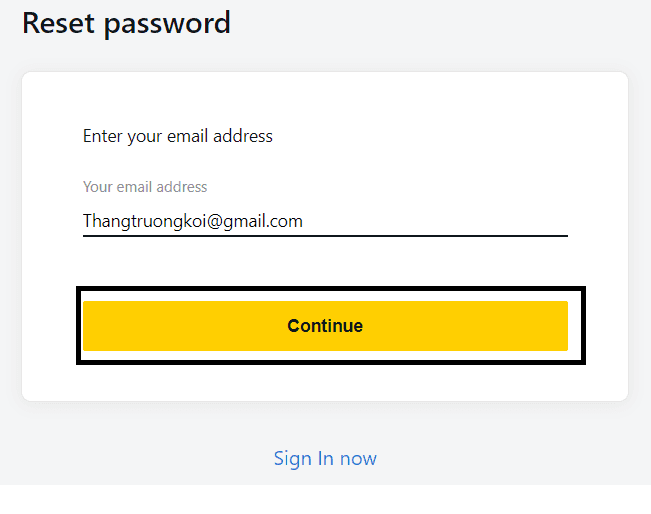Focus the email address input field
Viewport: 651px width, 514px height.
coord(325,221)
